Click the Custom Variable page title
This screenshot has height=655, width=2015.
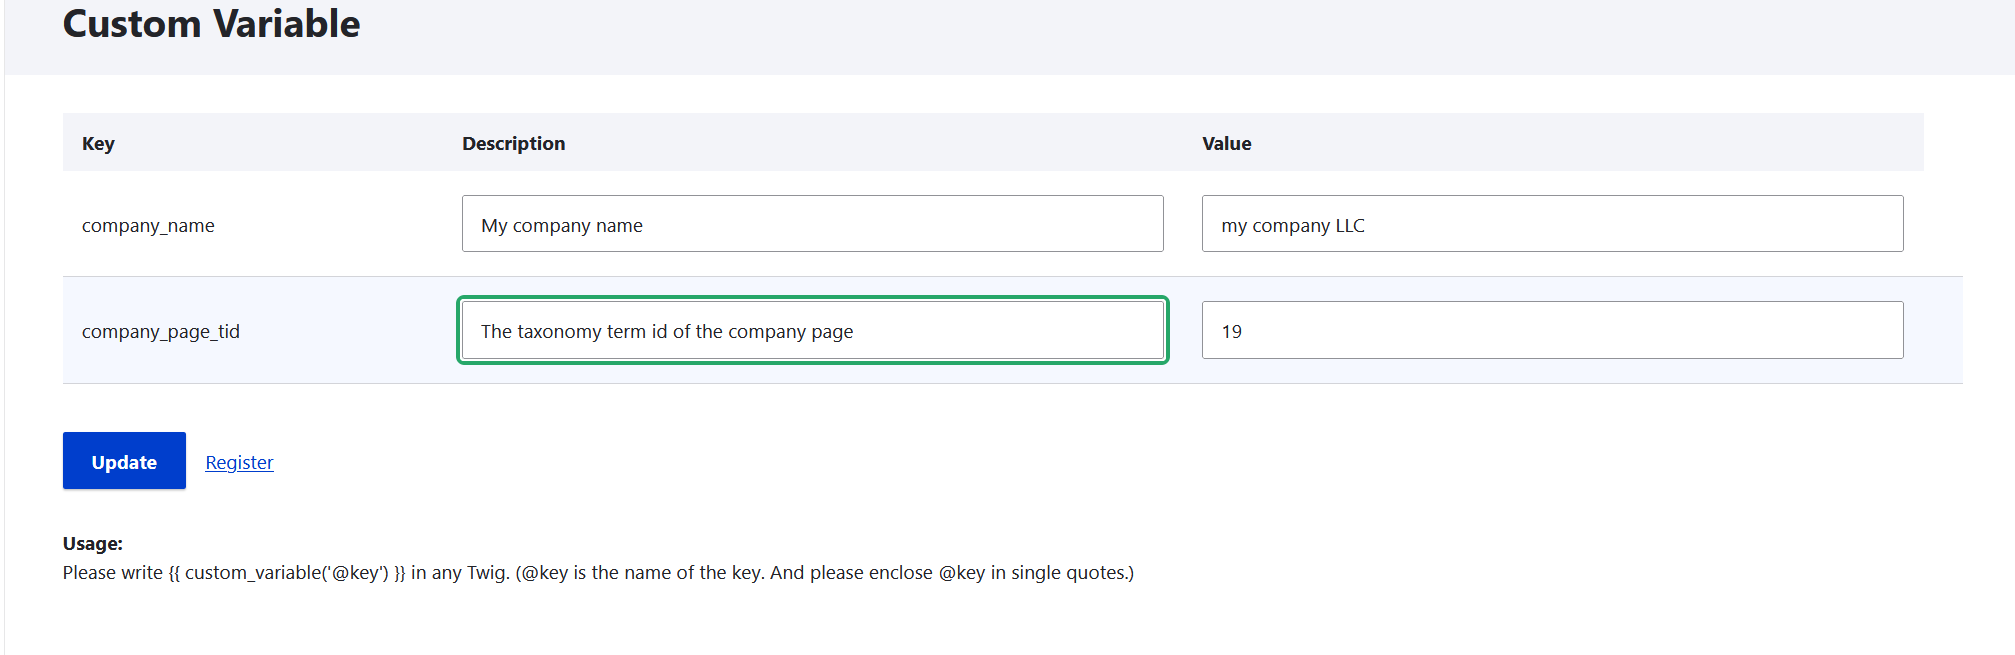tap(211, 23)
